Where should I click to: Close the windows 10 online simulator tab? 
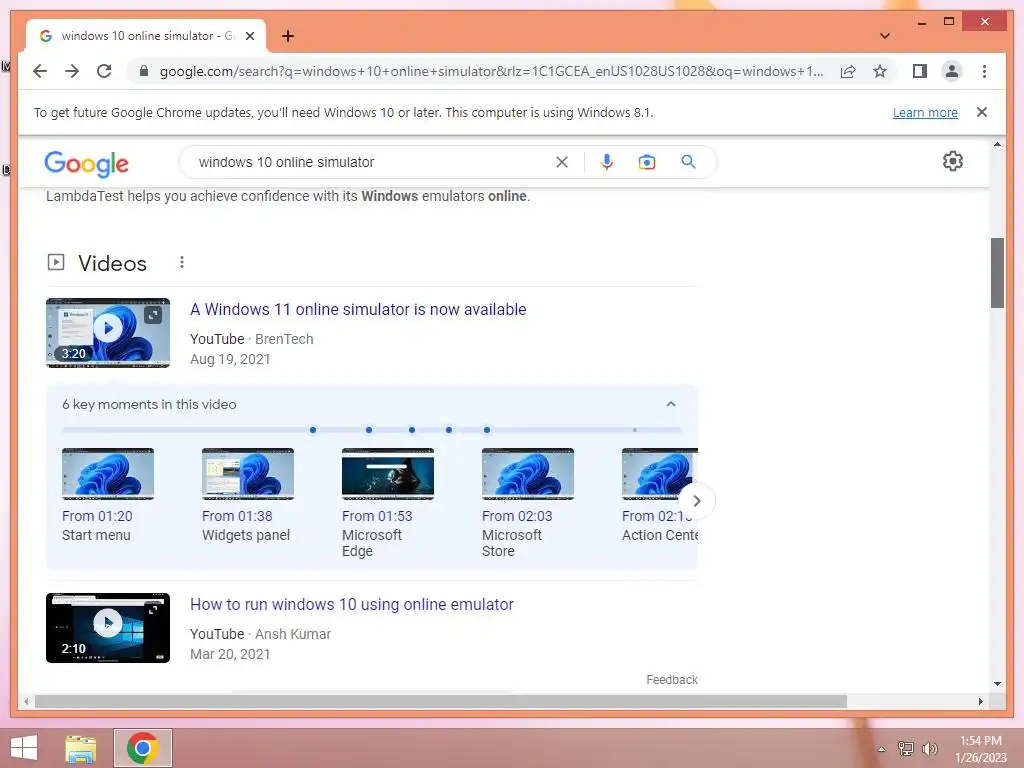pyautogui.click(x=249, y=36)
